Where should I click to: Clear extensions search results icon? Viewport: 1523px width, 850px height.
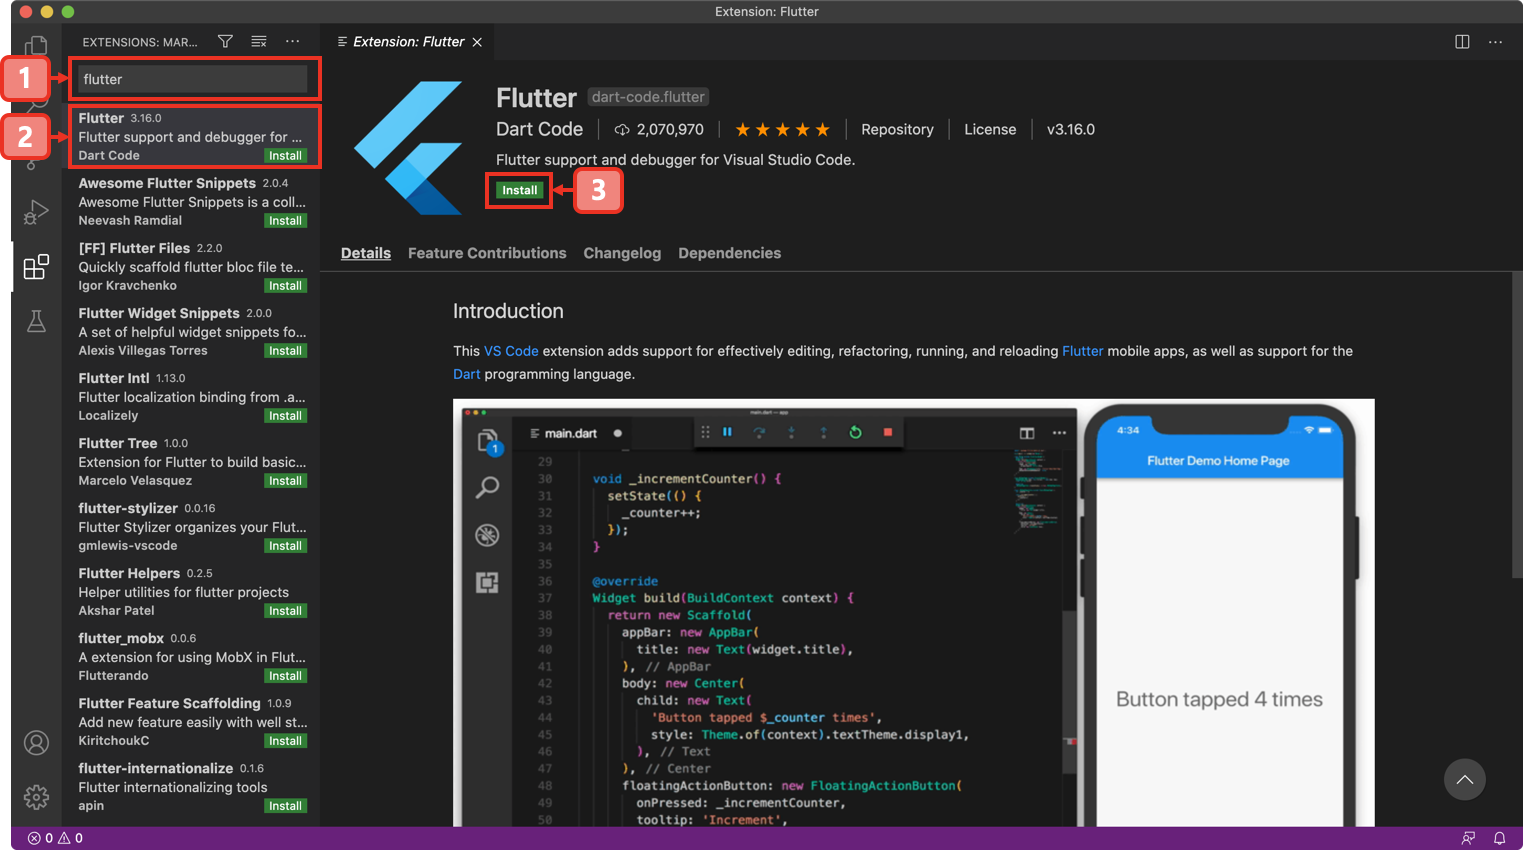tap(259, 41)
